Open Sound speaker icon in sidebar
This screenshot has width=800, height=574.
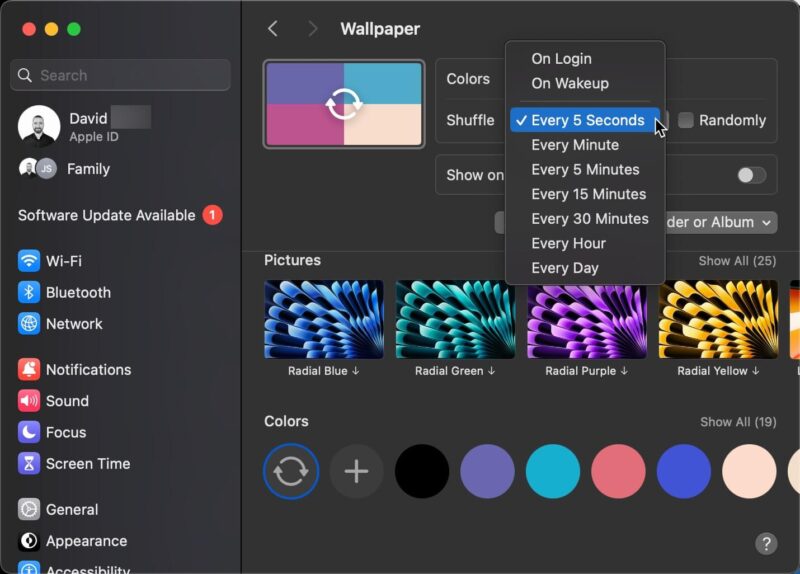29,401
